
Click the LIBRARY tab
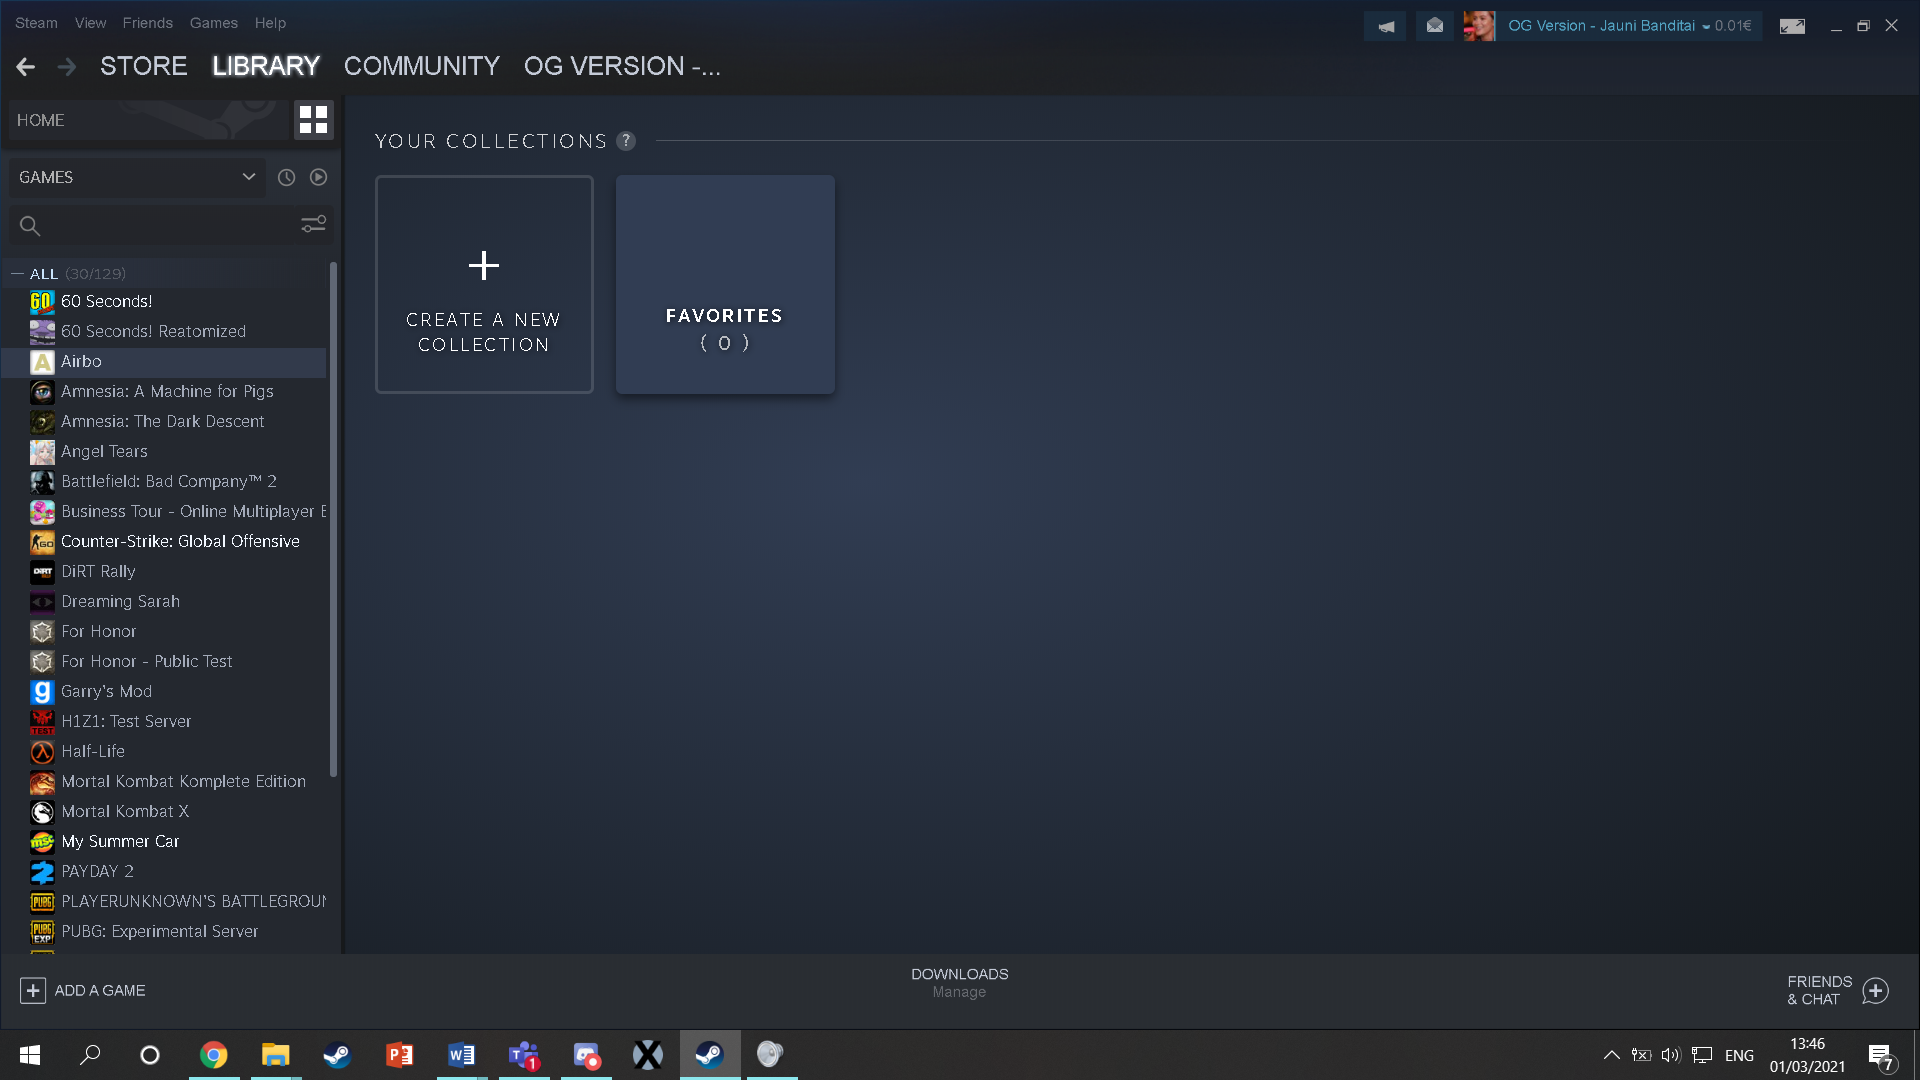[x=266, y=66]
